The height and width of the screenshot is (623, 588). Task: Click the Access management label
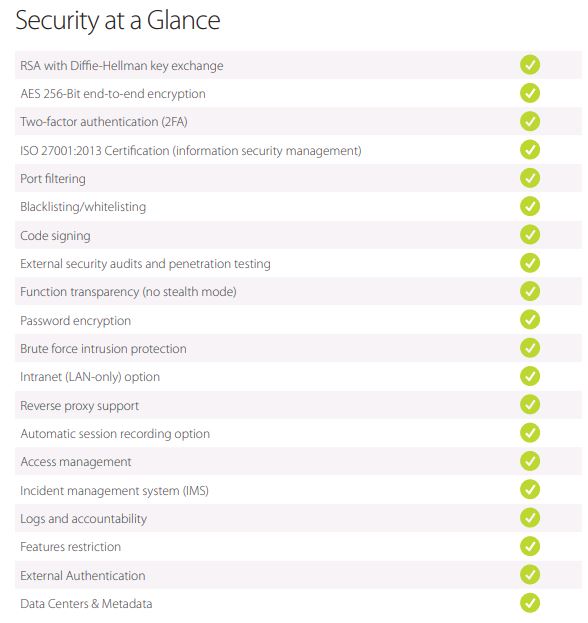(x=75, y=462)
